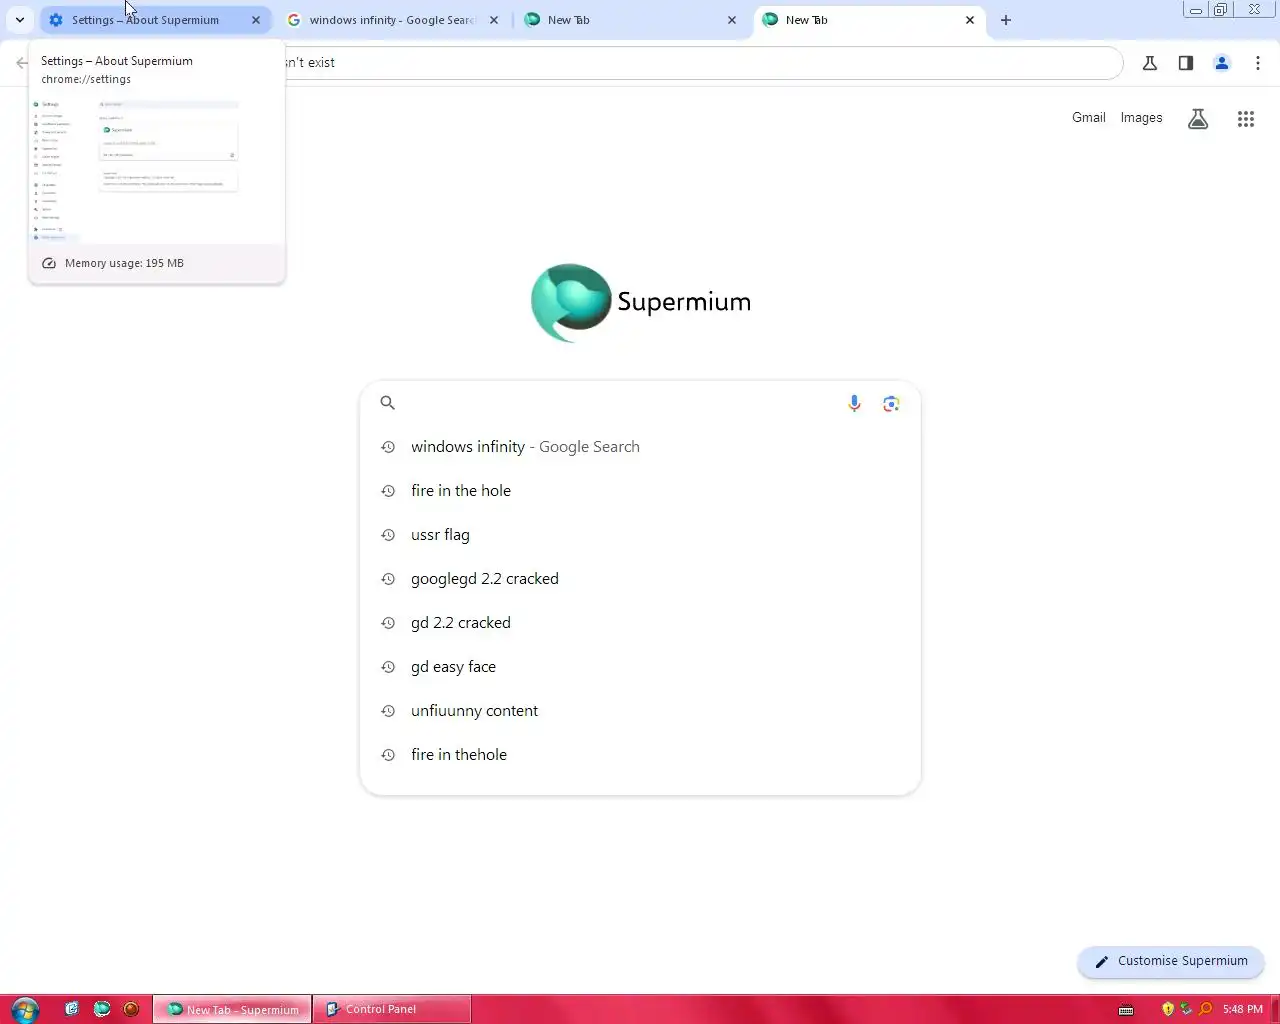
Task: Click the Supermium logo
Action: 640,302
